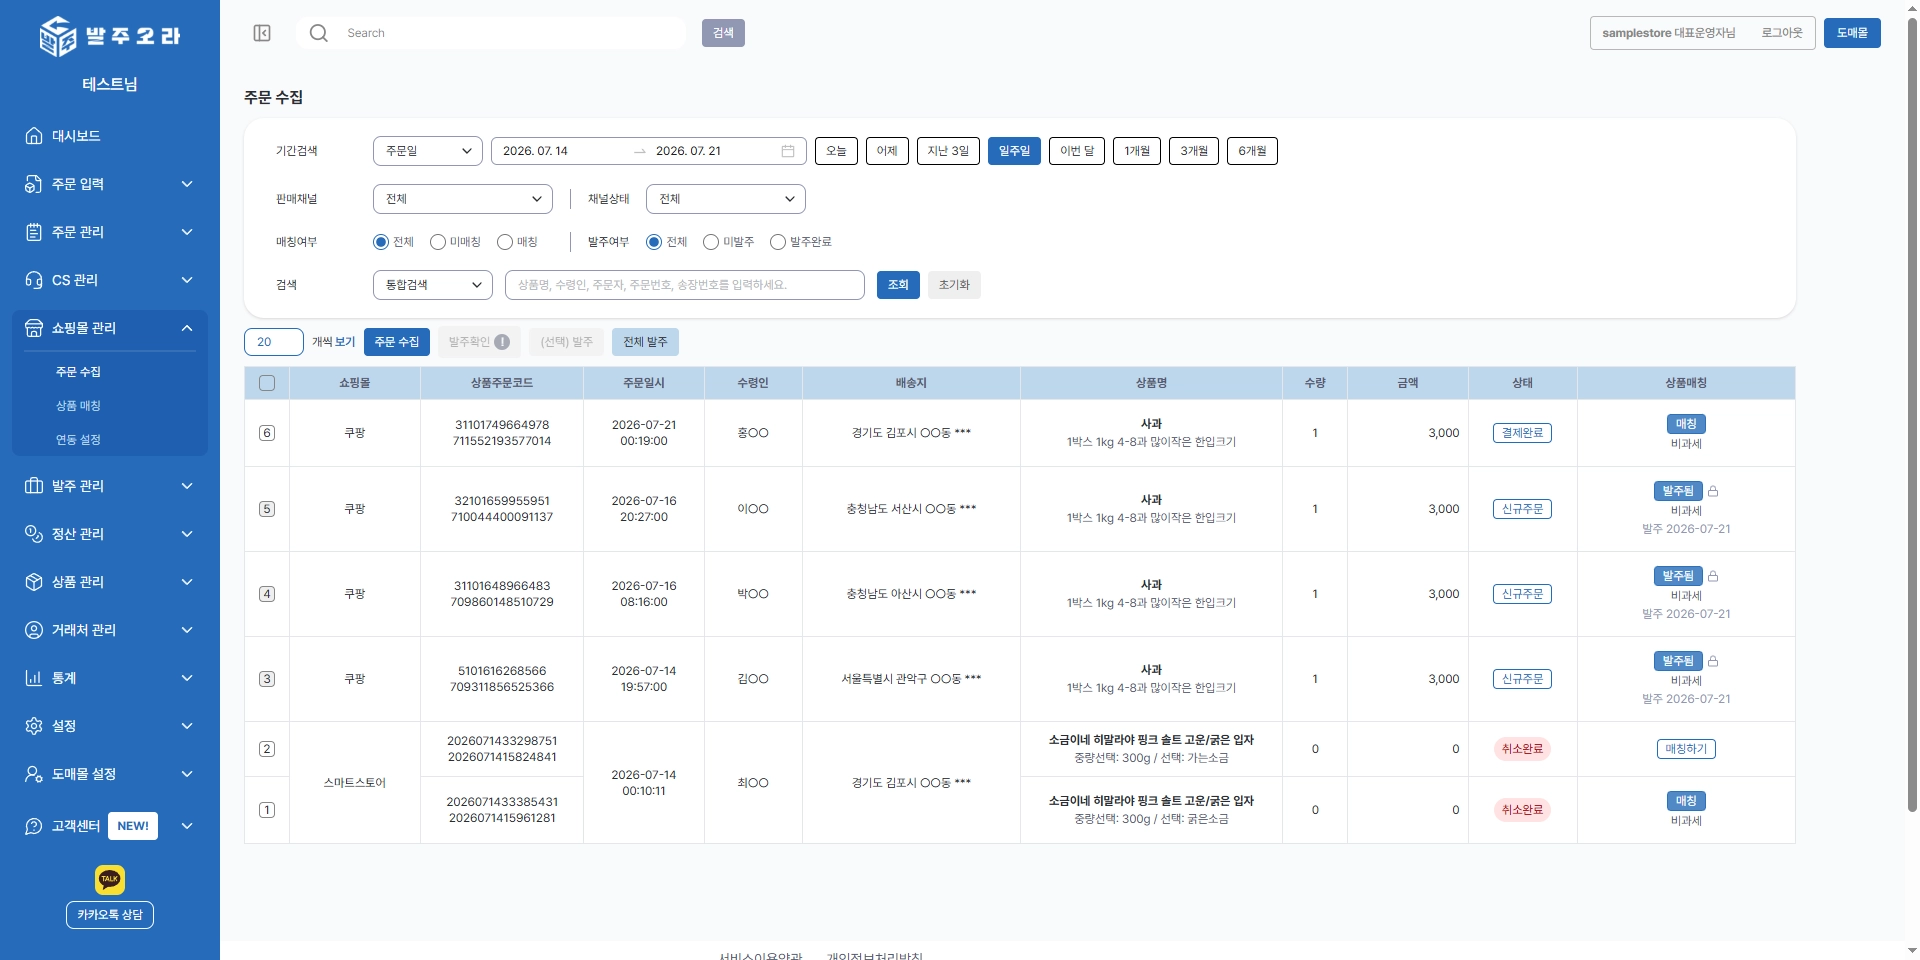Expand the 주문 입력 menu chevron
This screenshot has width=1920, height=960.
click(187, 184)
